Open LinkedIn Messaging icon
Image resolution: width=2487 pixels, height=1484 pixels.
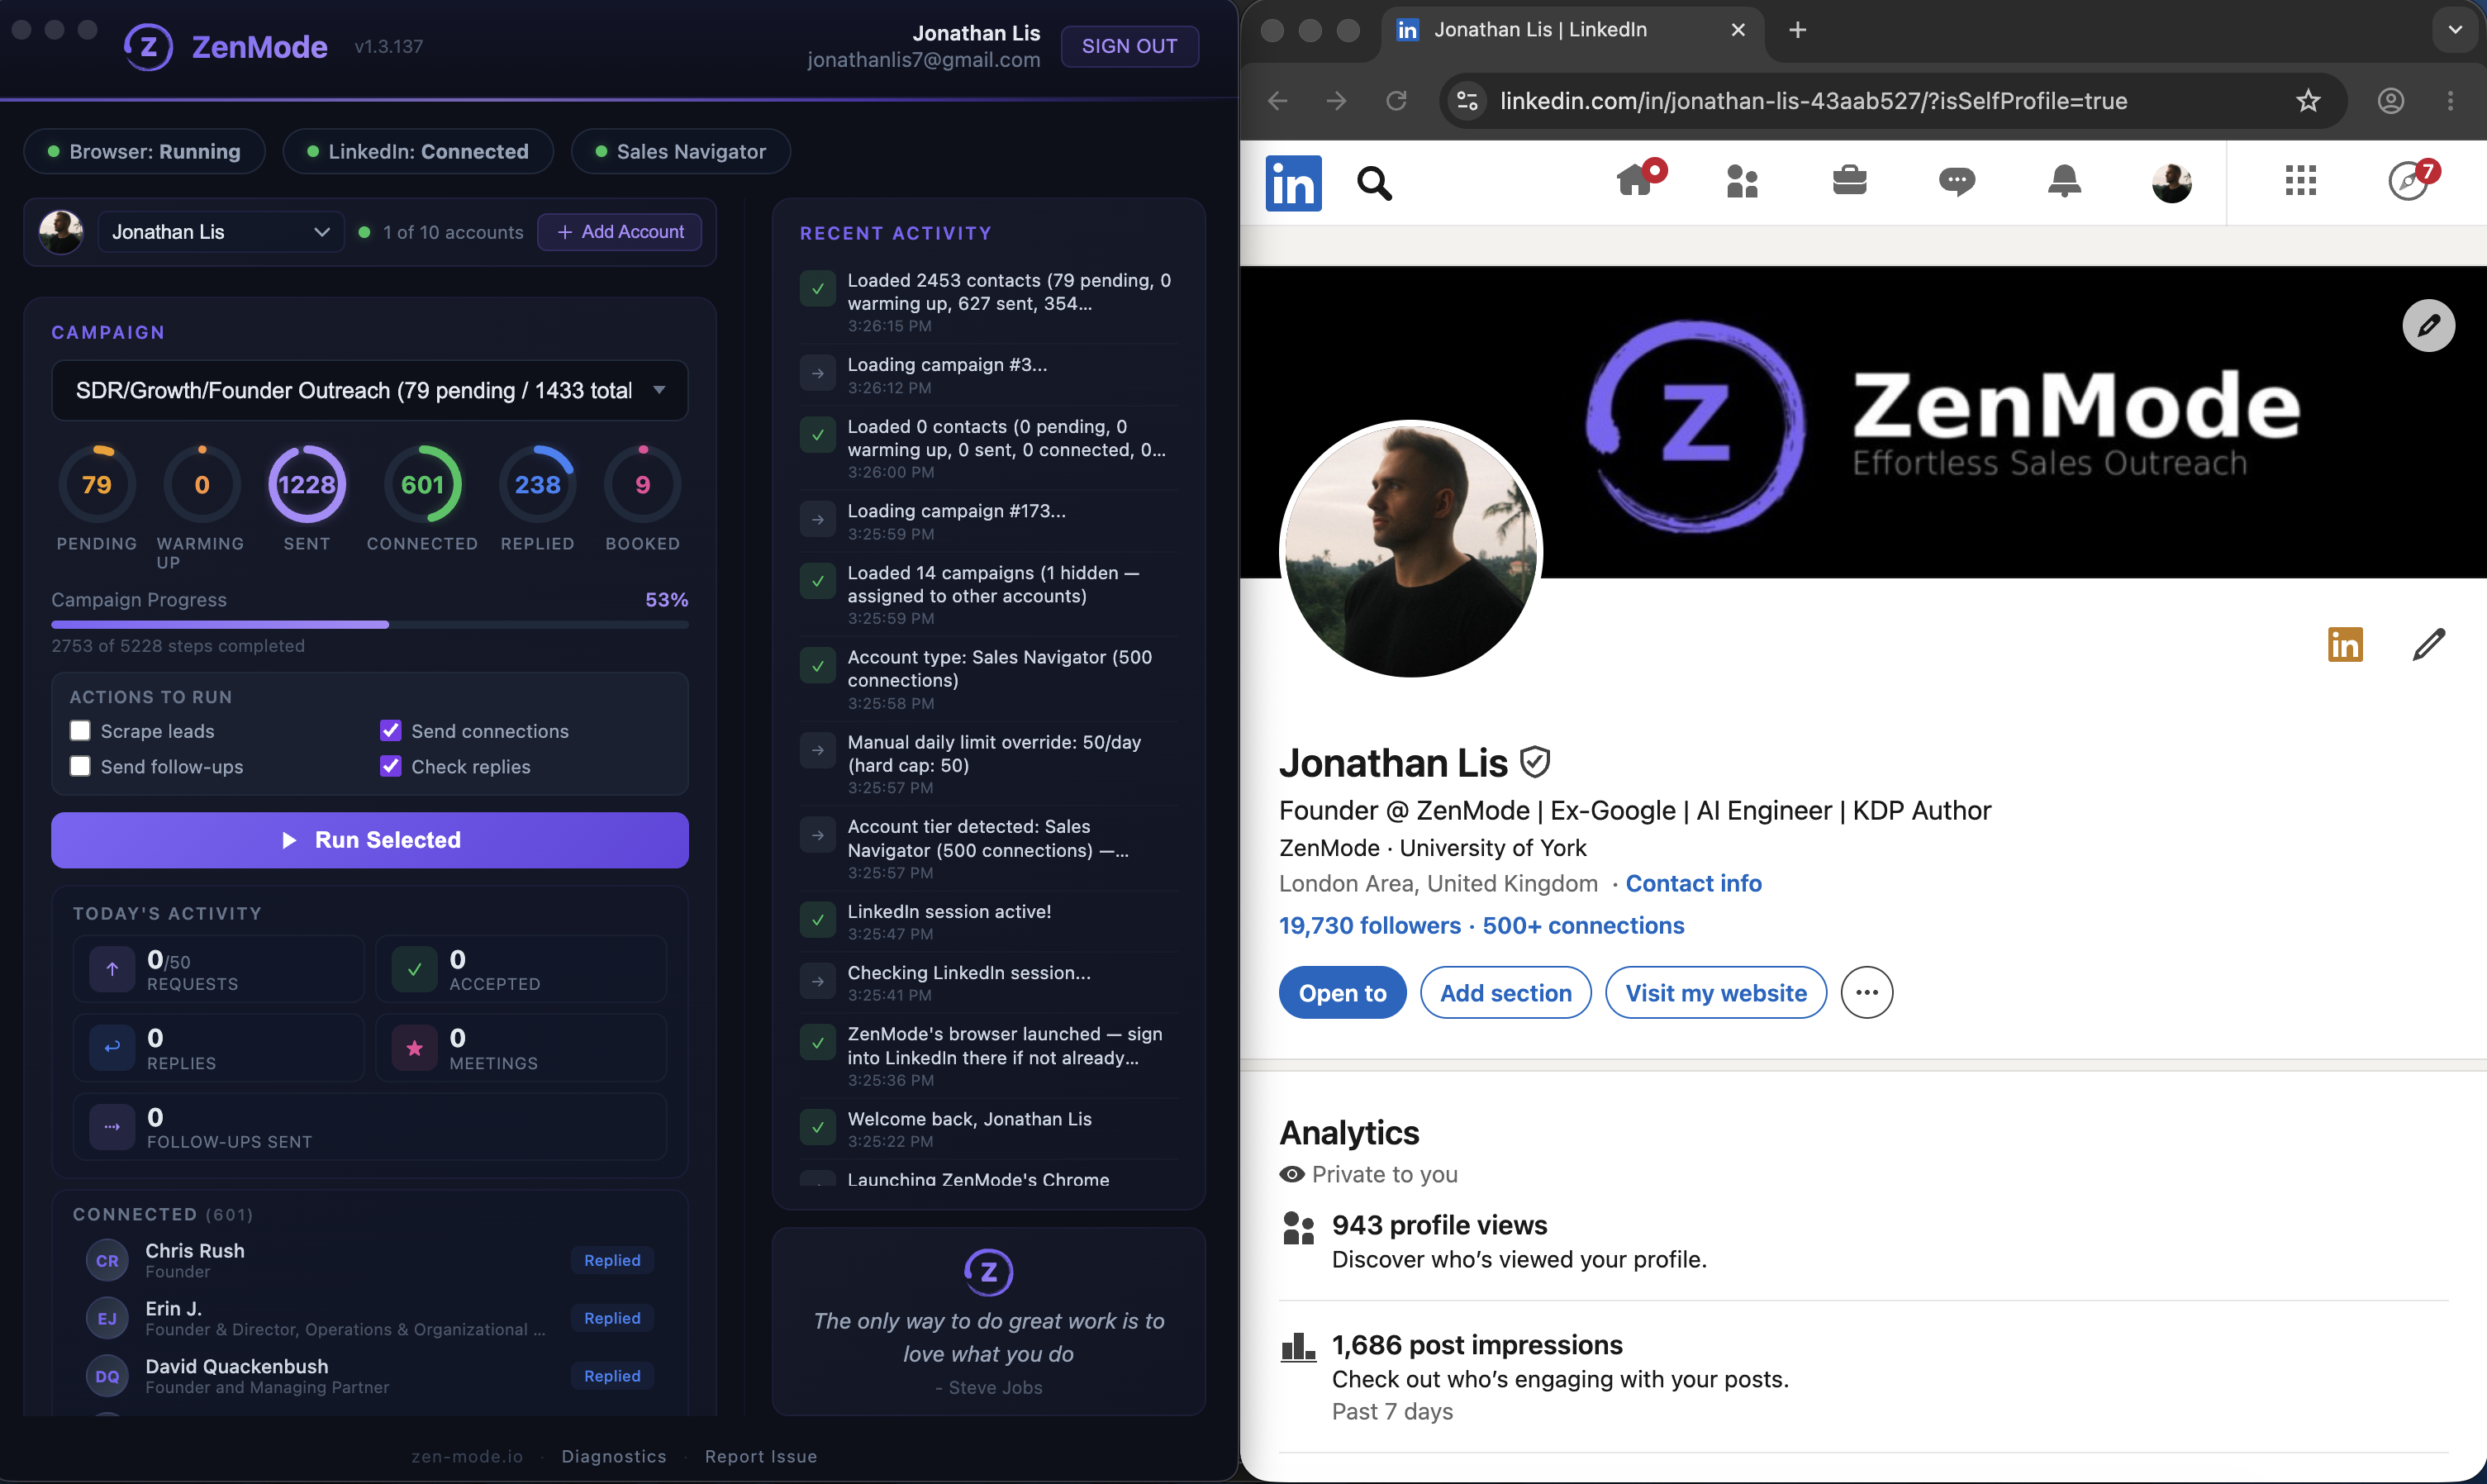tap(1956, 181)
